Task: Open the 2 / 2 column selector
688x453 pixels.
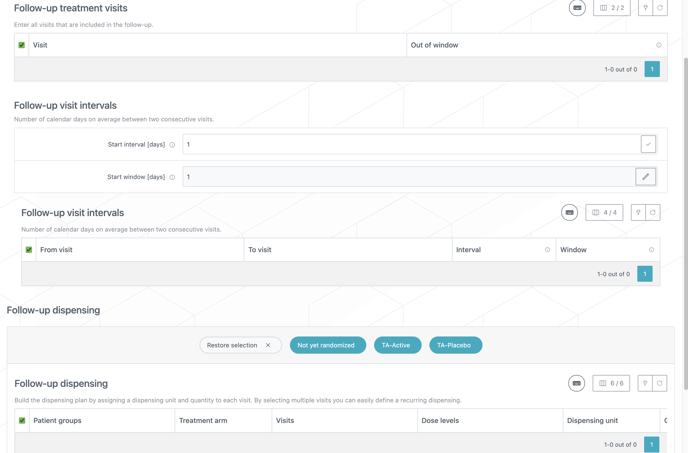Action: (x=612, y=8)
